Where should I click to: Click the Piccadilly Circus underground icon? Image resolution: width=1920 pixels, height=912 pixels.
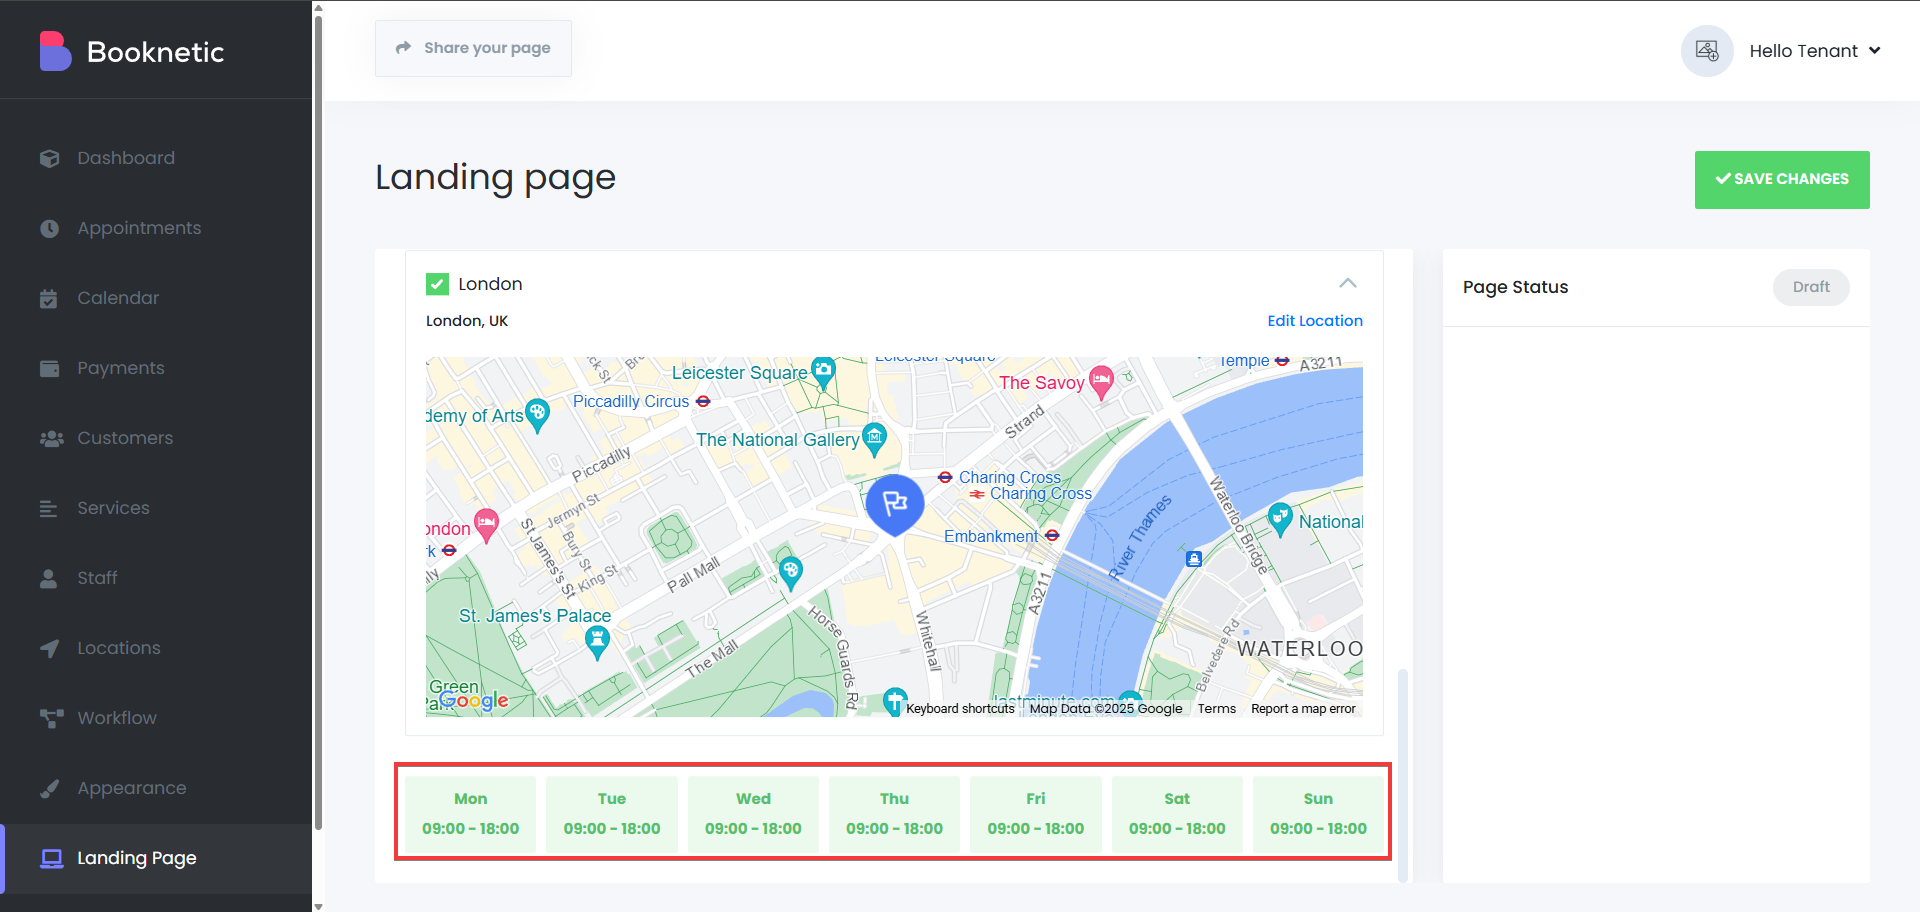(703, 401)
